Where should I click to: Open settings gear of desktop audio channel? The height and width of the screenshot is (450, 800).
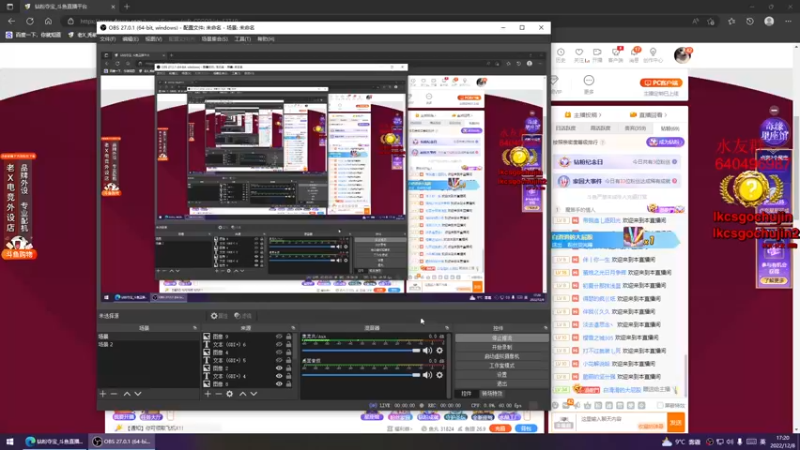(439, 375)
